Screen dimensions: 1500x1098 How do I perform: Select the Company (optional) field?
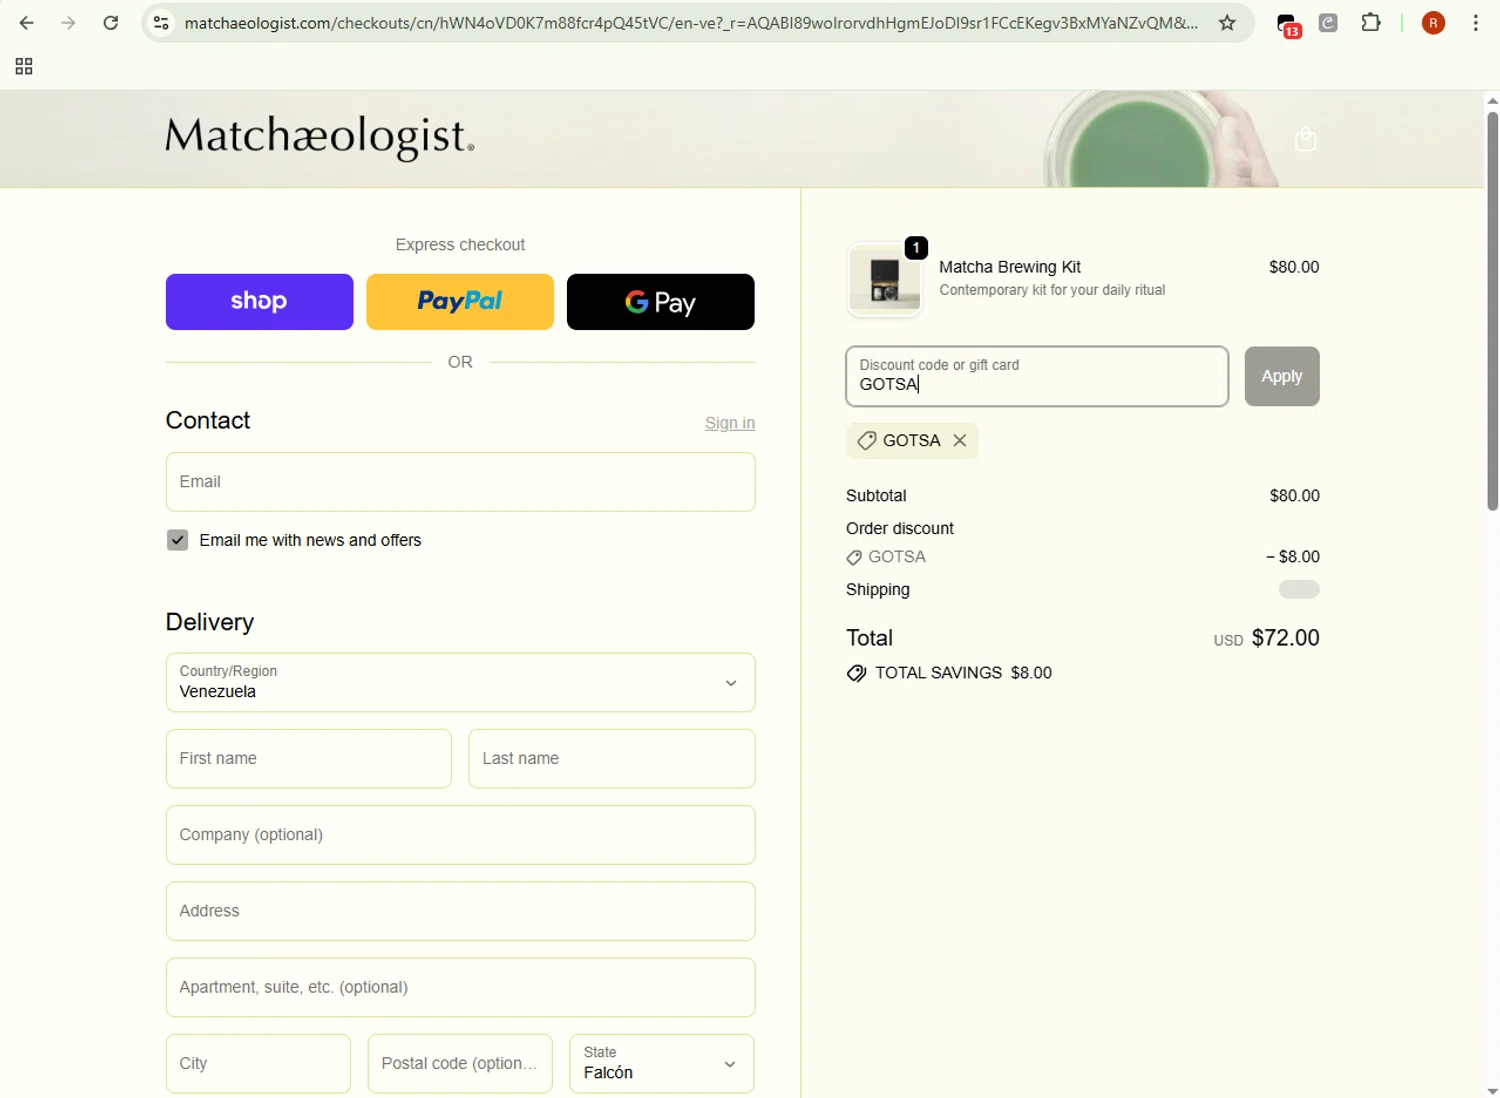click(460, 835)
